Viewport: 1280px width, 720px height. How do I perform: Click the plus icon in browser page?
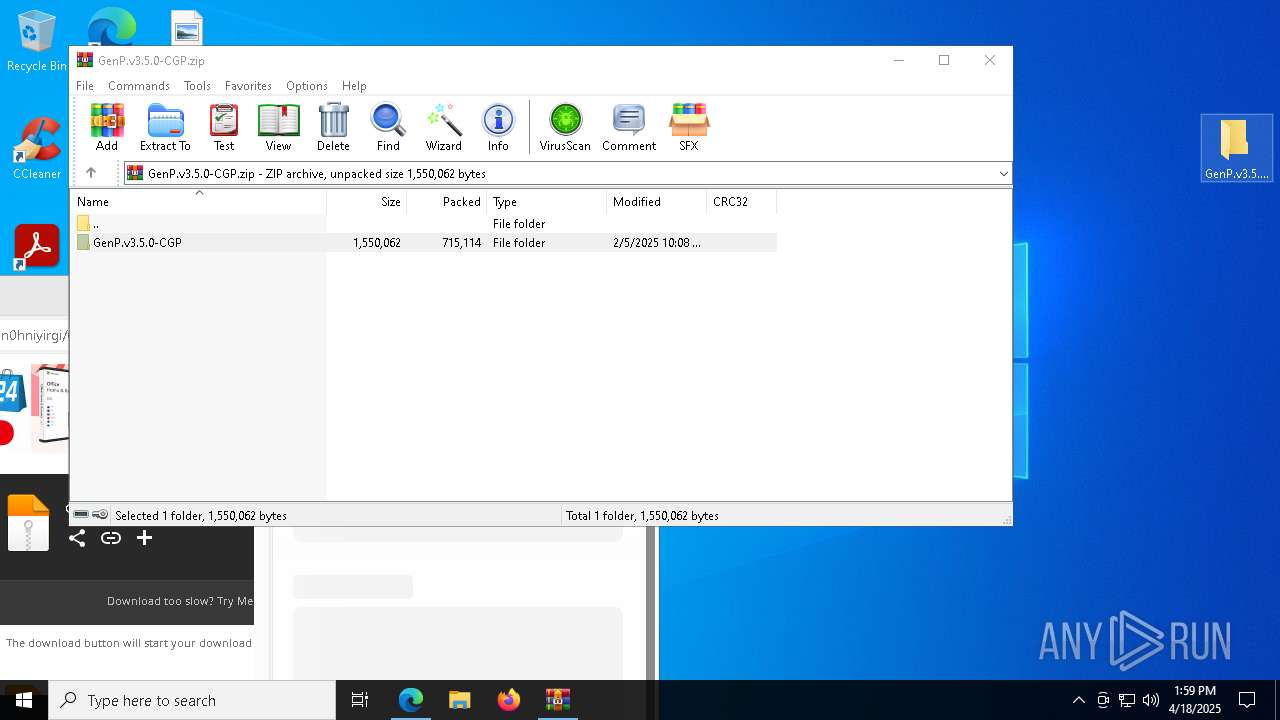click(x=144, y=538)
